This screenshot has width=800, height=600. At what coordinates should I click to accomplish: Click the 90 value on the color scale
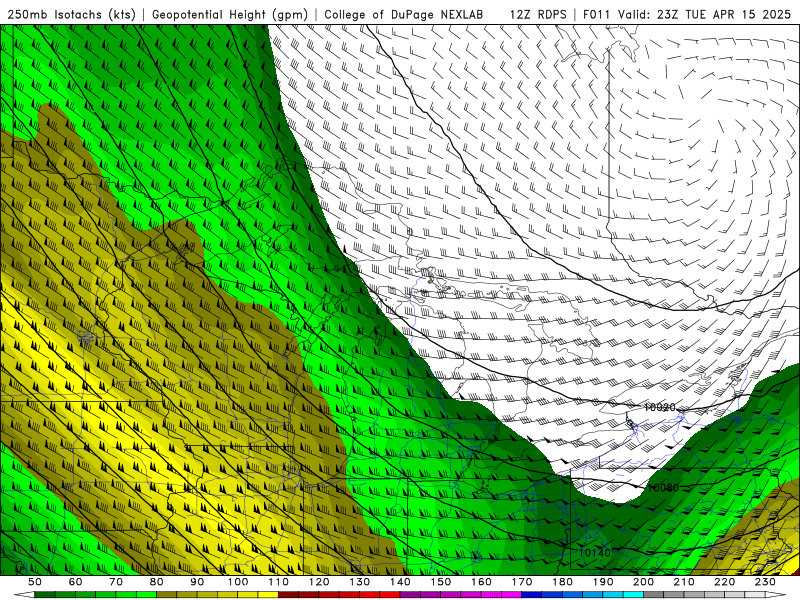pos(197,582)
